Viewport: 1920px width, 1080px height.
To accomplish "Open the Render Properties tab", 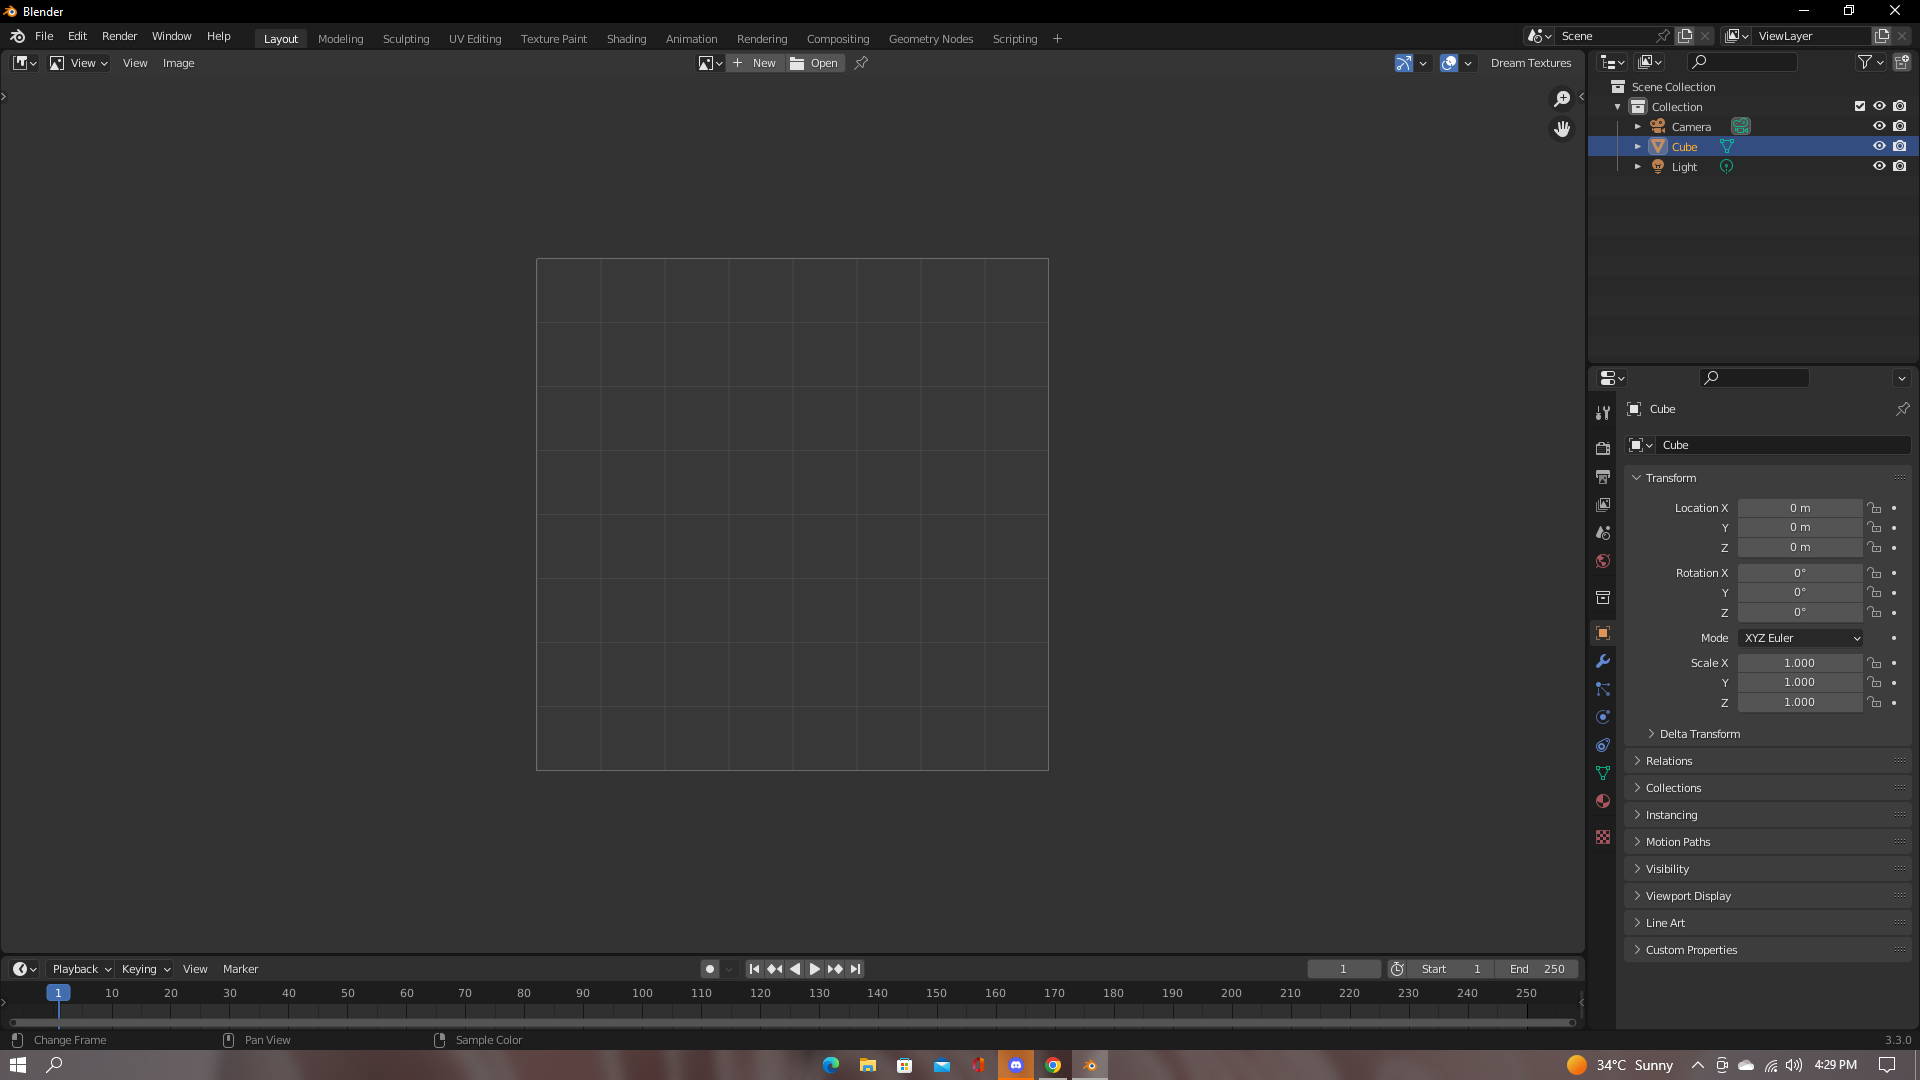I will pyautogui.click(x=1602, y=448).
